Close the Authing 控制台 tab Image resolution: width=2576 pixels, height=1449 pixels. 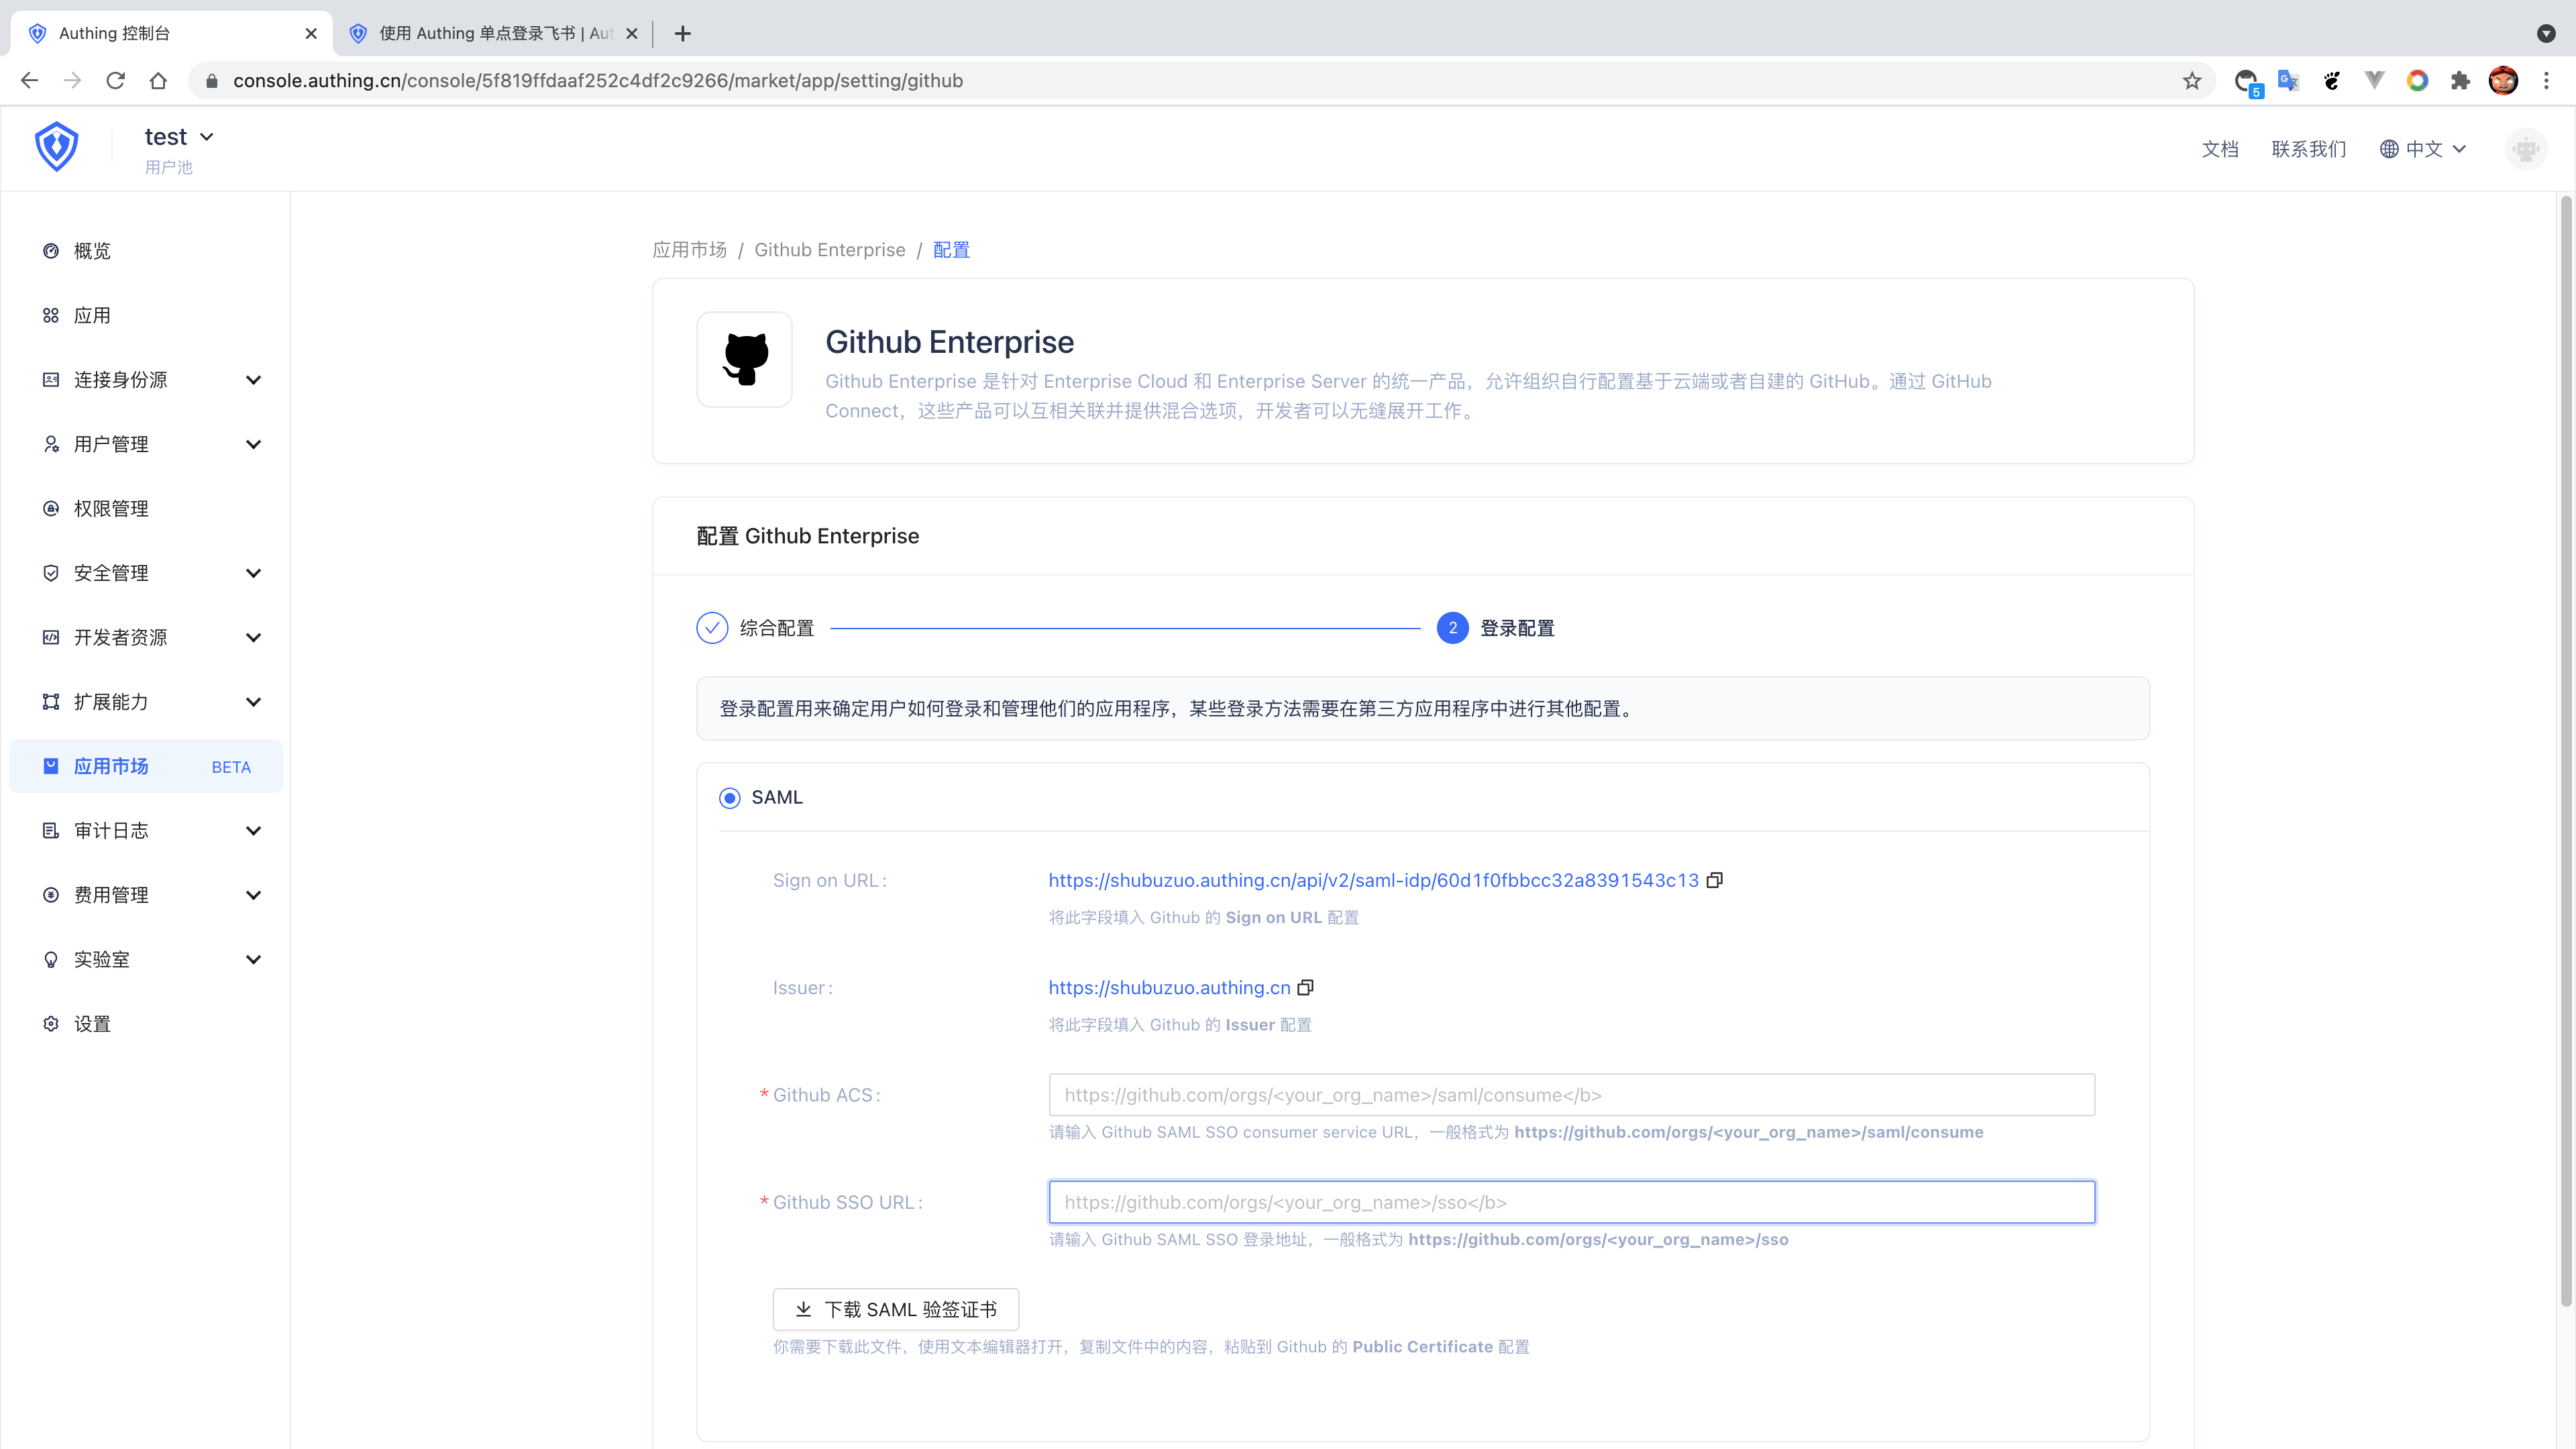(x=311, y=33)
